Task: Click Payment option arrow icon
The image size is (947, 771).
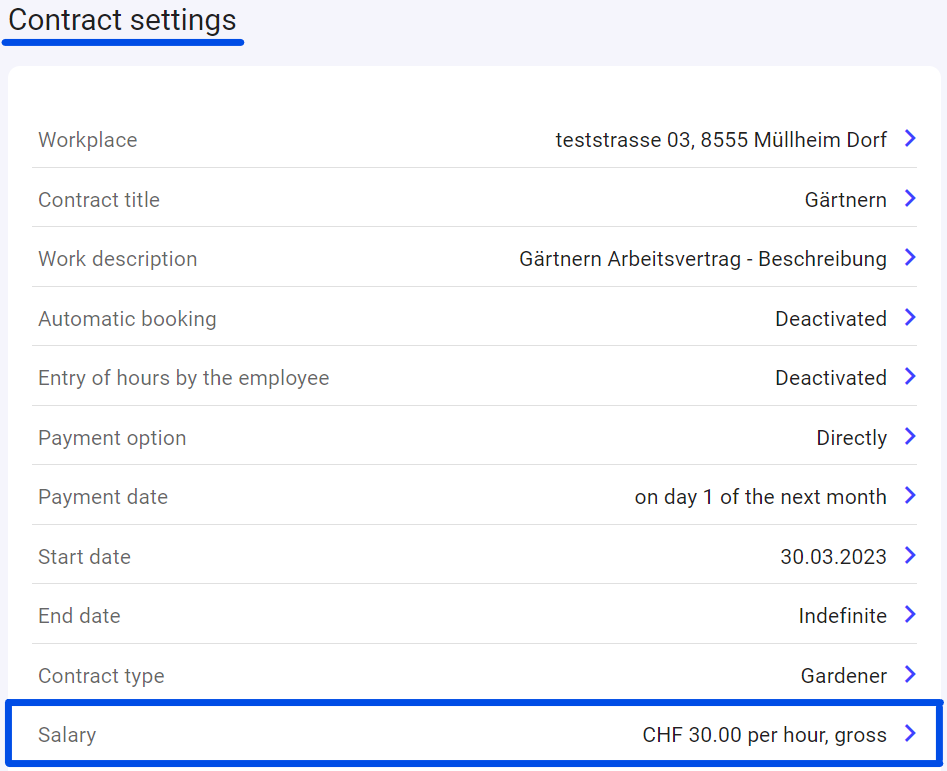Action: pos(910,436)
